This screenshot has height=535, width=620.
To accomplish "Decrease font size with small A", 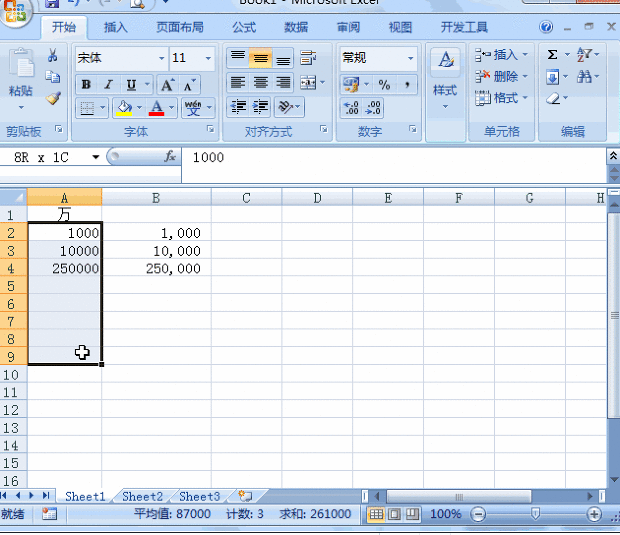I will pos(189,85).
